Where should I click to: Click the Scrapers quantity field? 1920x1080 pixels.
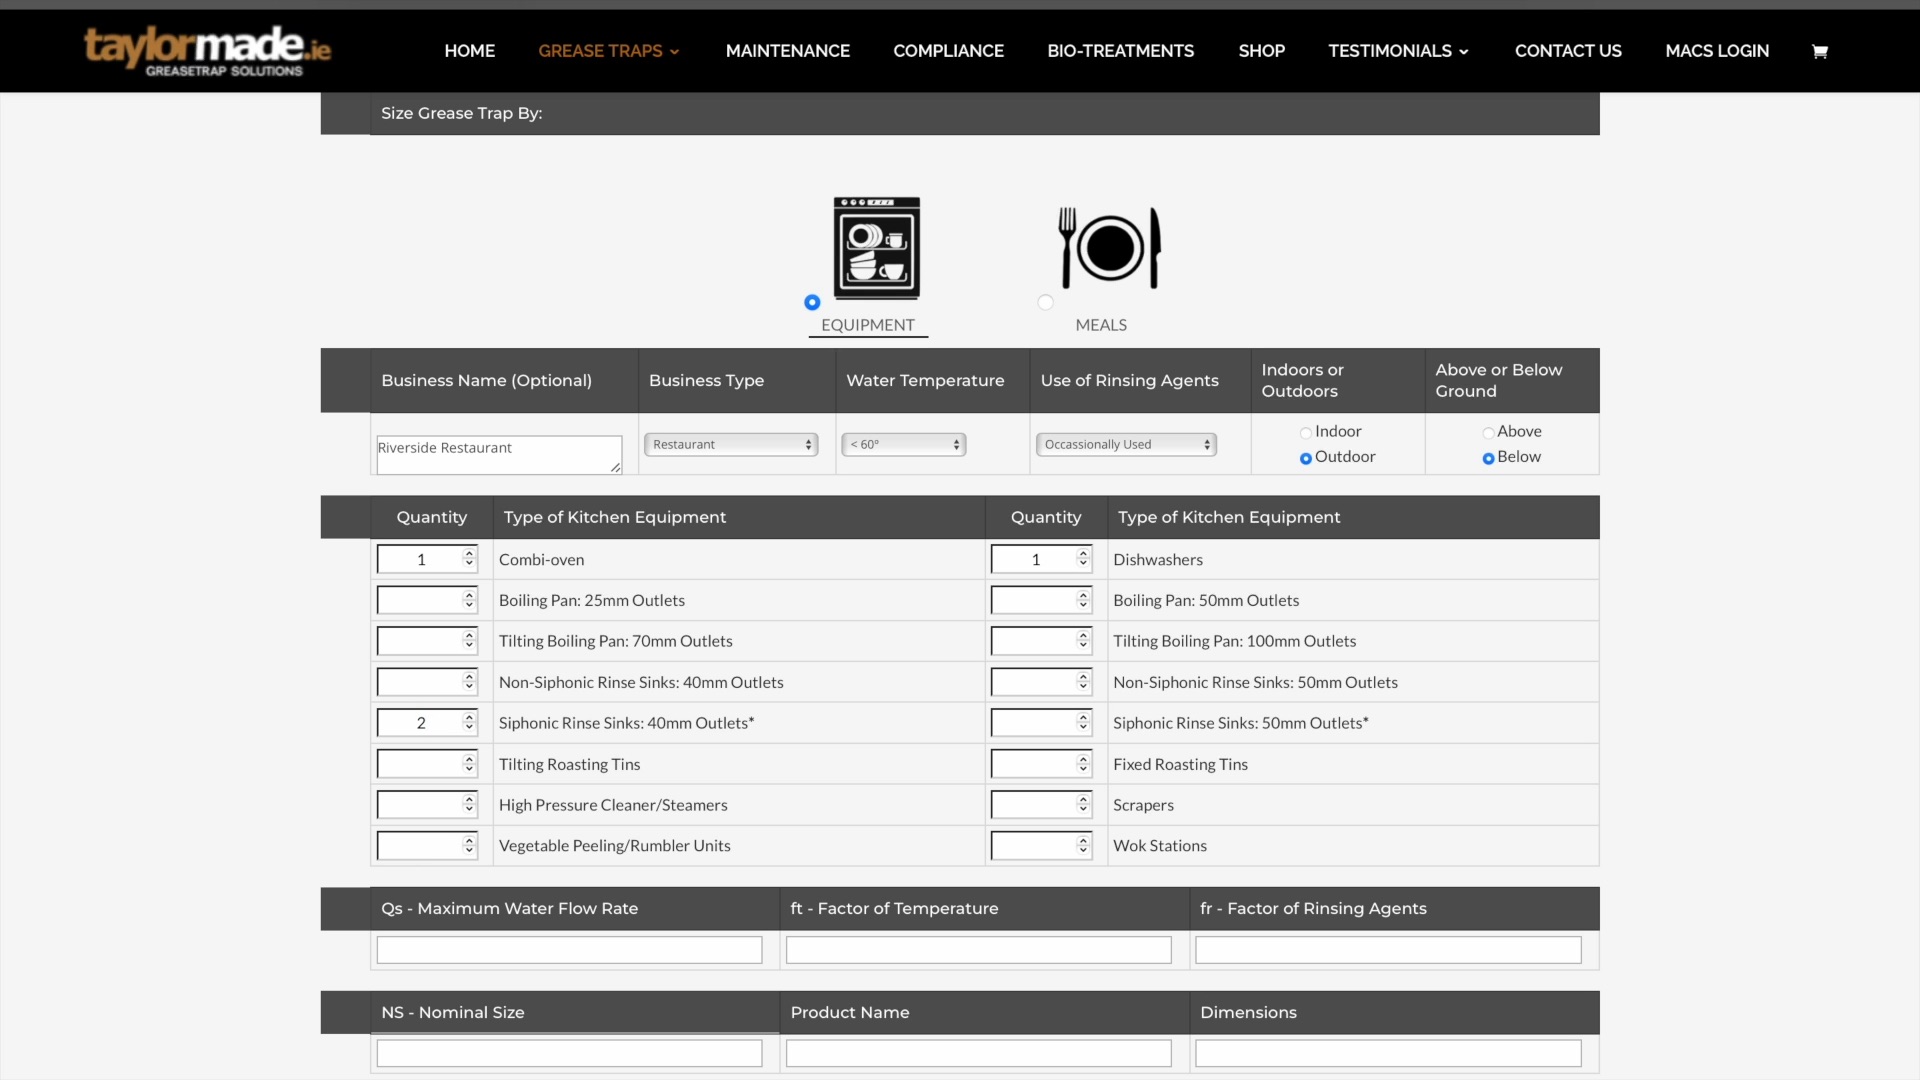coord(1032,805)
